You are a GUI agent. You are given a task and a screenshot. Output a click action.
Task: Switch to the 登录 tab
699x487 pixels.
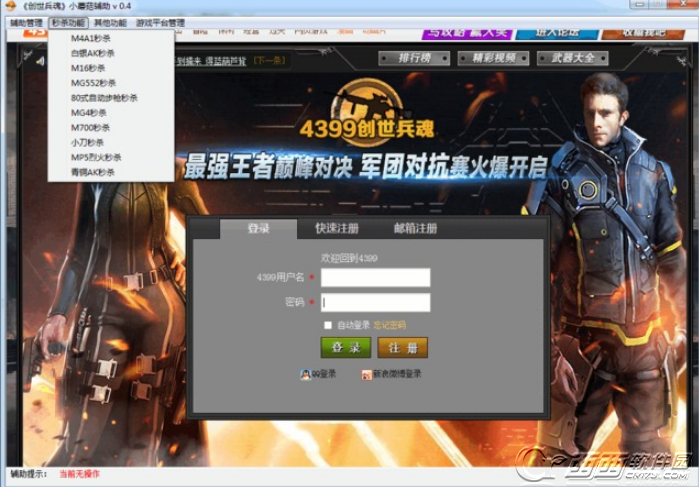259,228
